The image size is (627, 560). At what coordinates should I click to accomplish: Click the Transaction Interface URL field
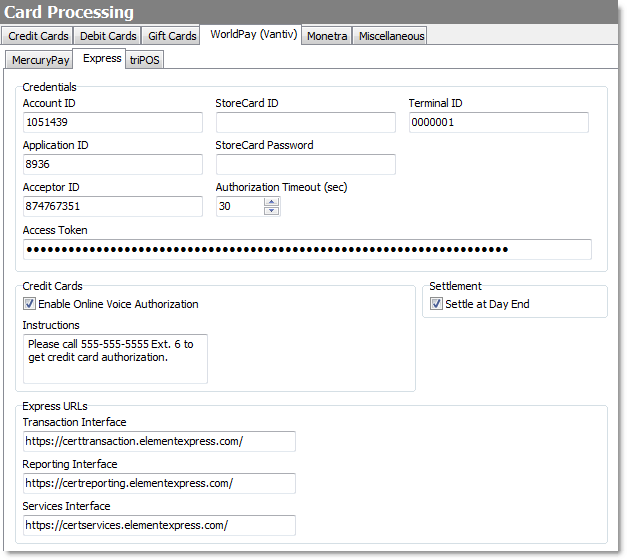coord(159,441)
